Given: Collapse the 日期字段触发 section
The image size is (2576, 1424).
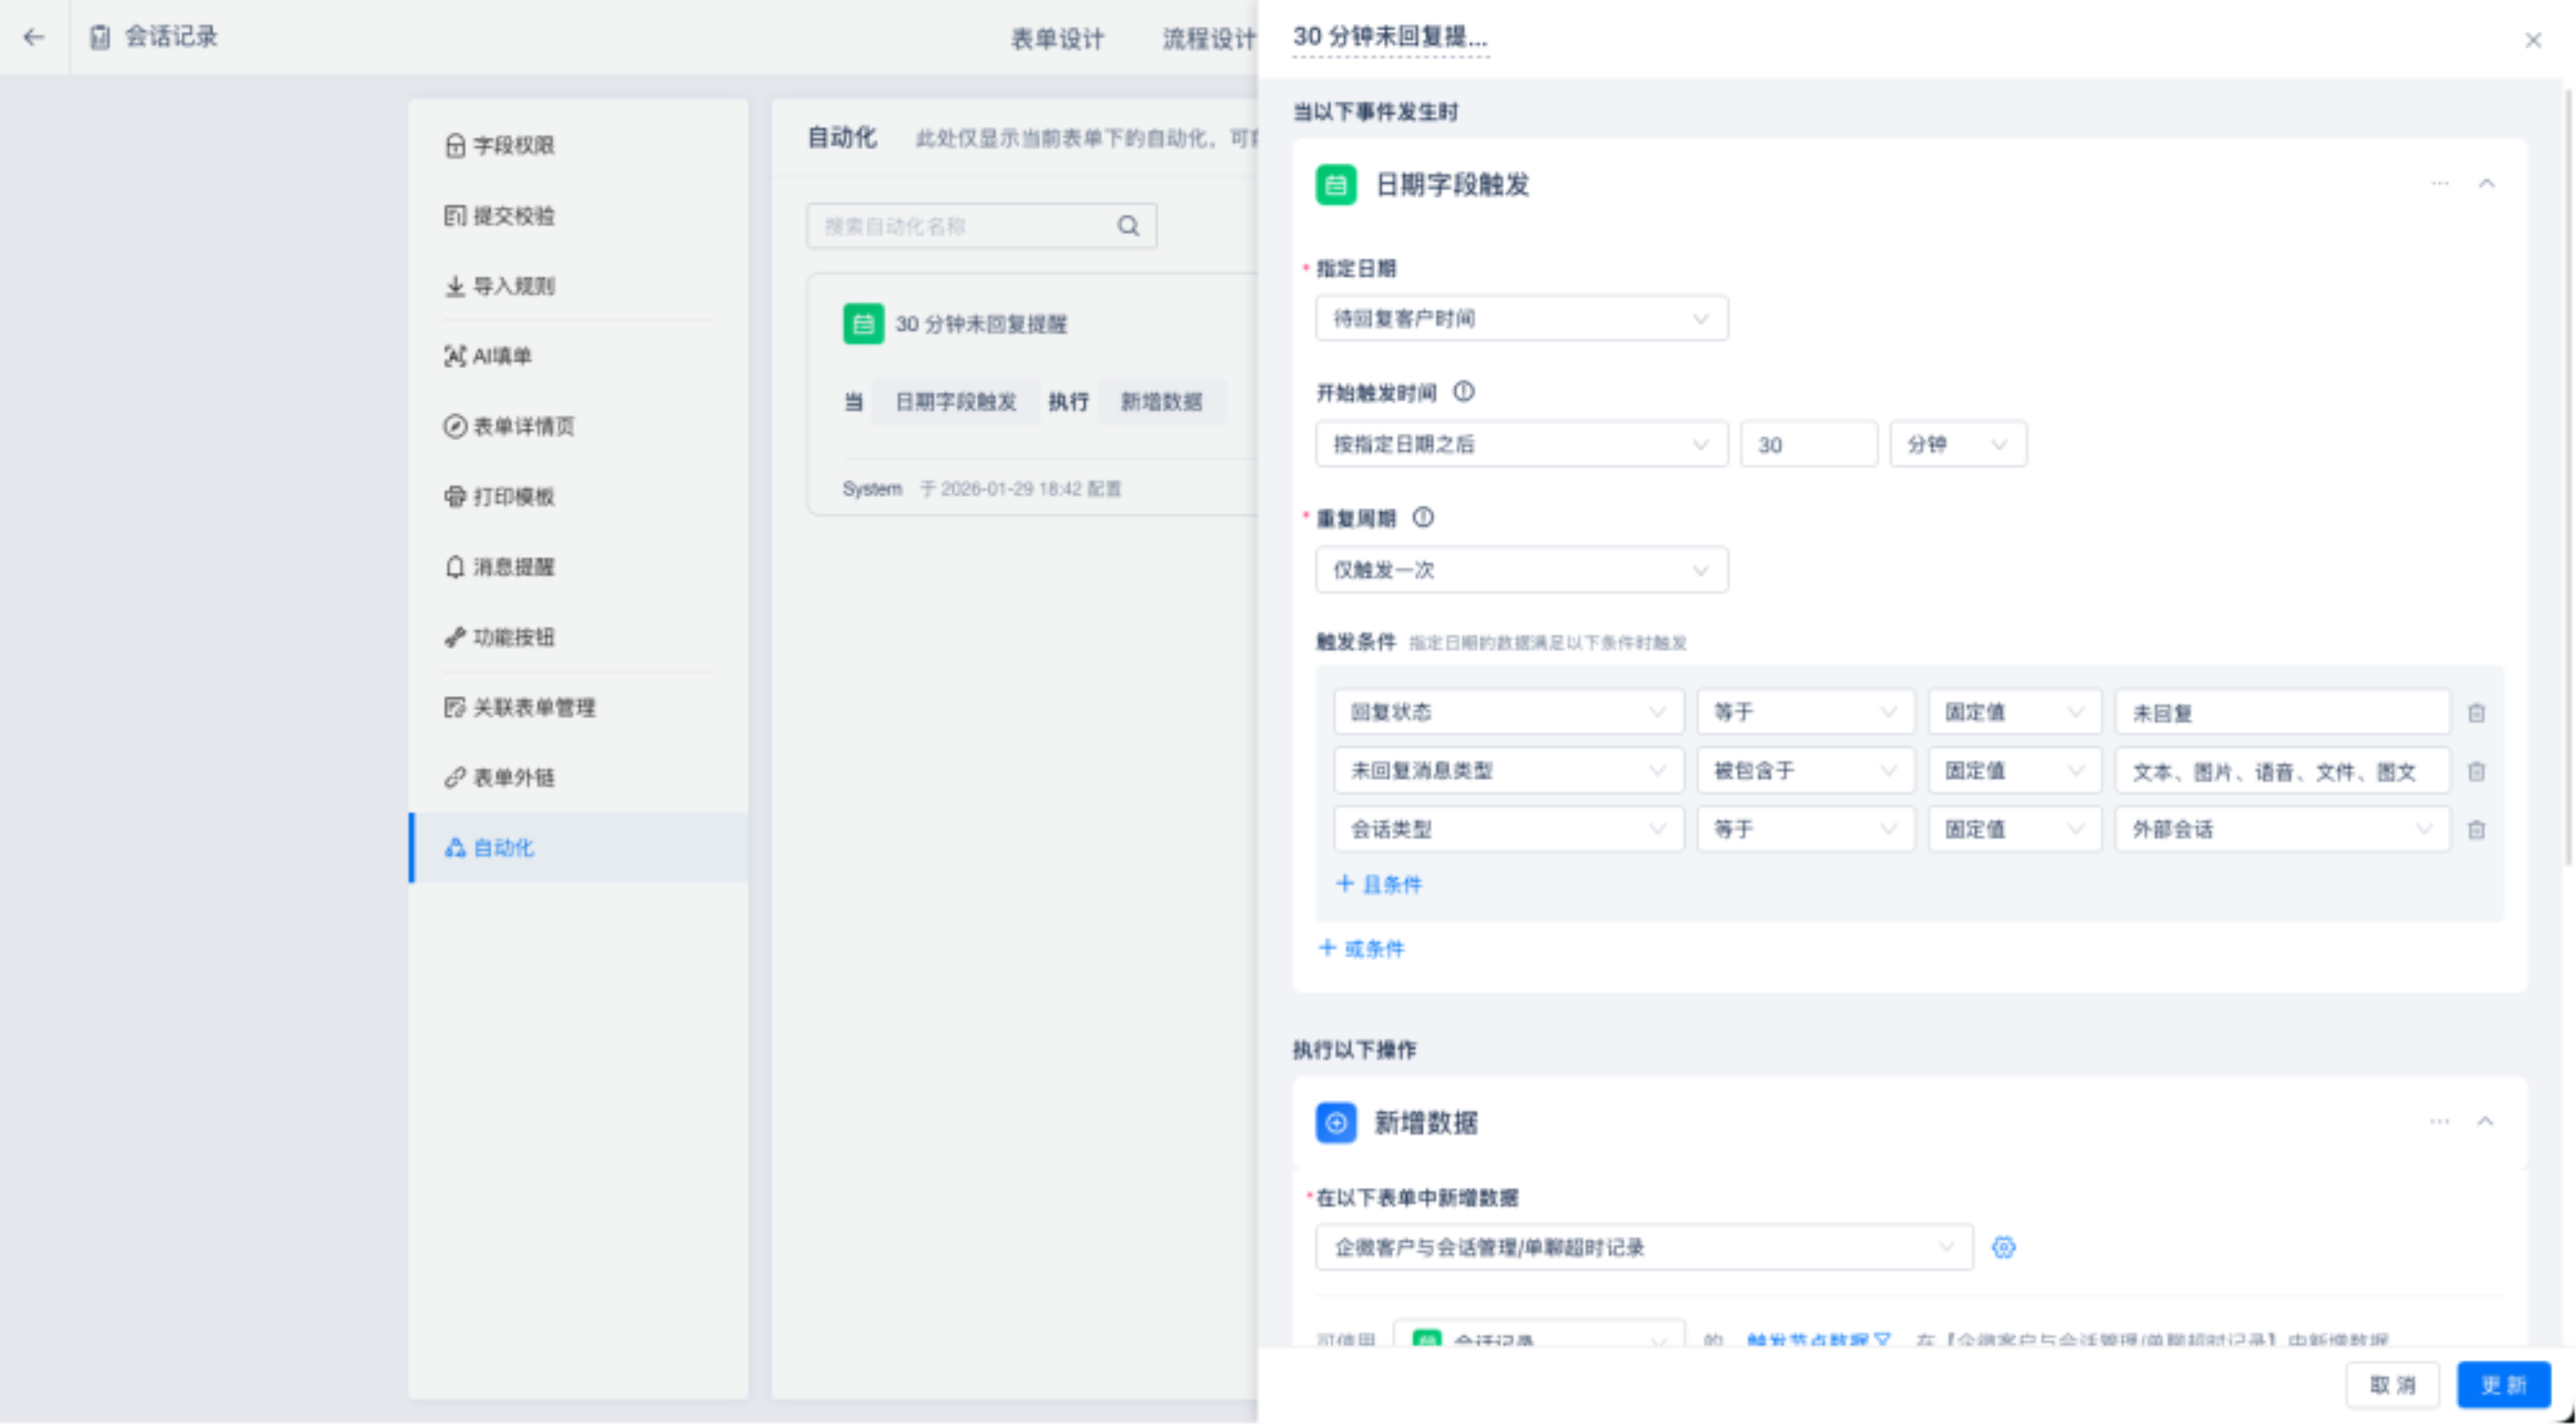Looking at the screenshot, I should [x=2486, y=184].
